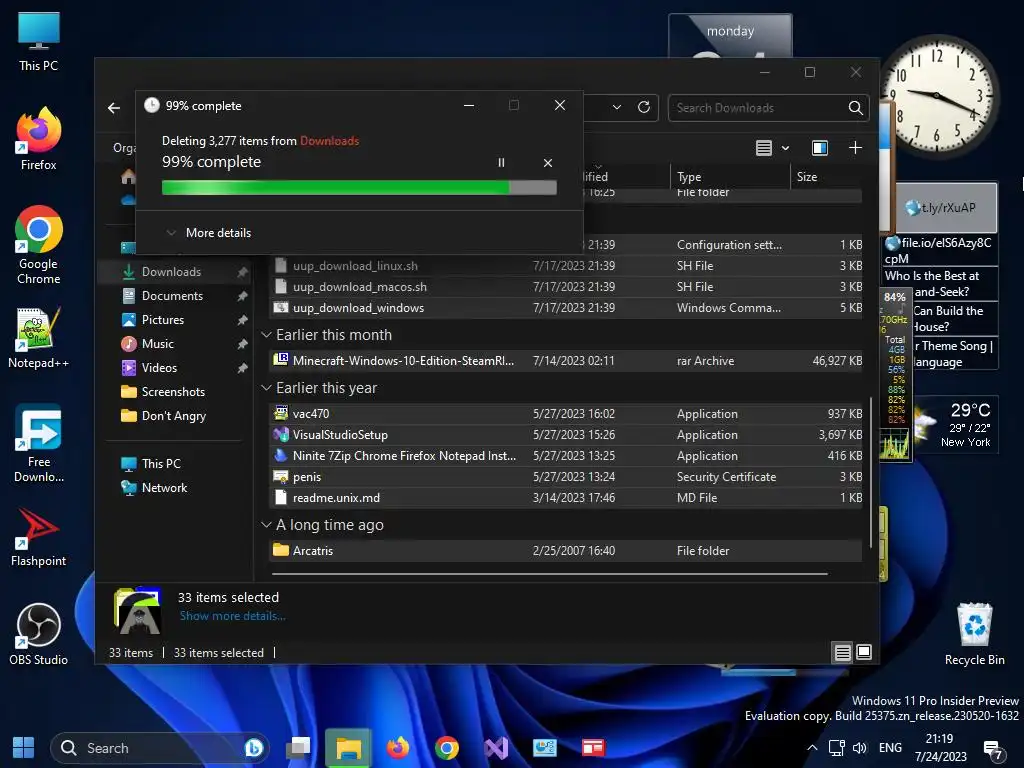
Task: Collapse the A long time ago group
Action: pos(266,525)
